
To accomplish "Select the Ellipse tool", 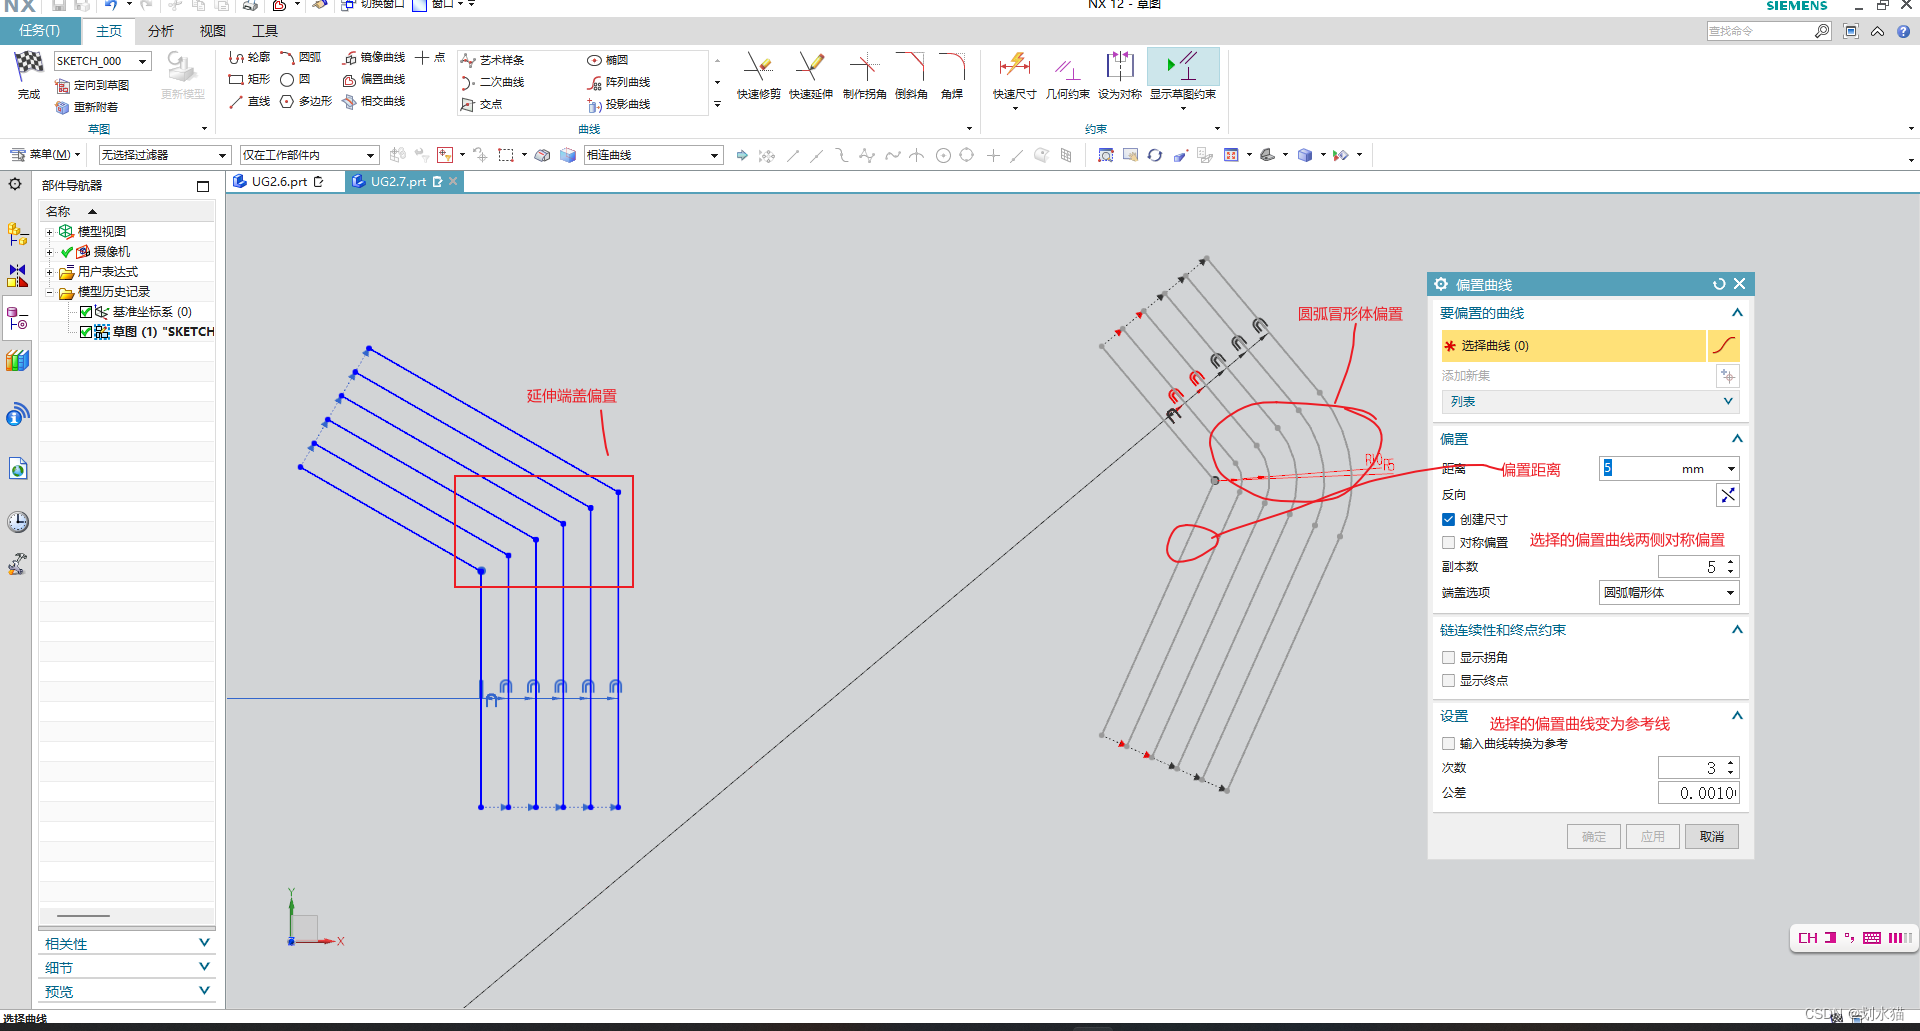I will [x=608, y=60].
